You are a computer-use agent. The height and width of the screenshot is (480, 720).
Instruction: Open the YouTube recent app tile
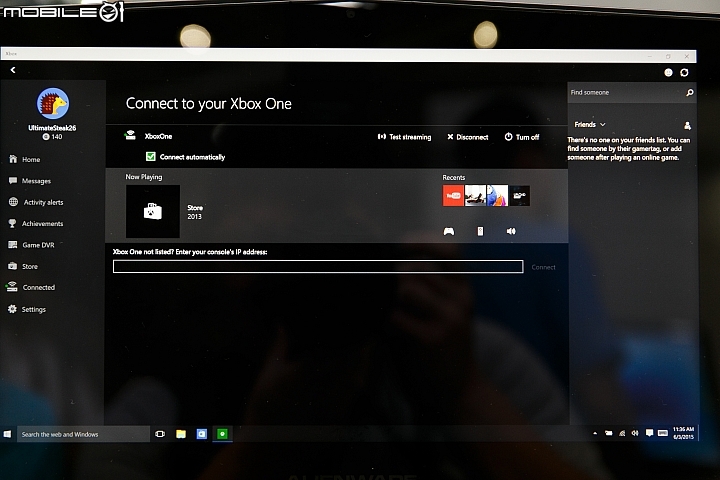click(x=453, y=196)
